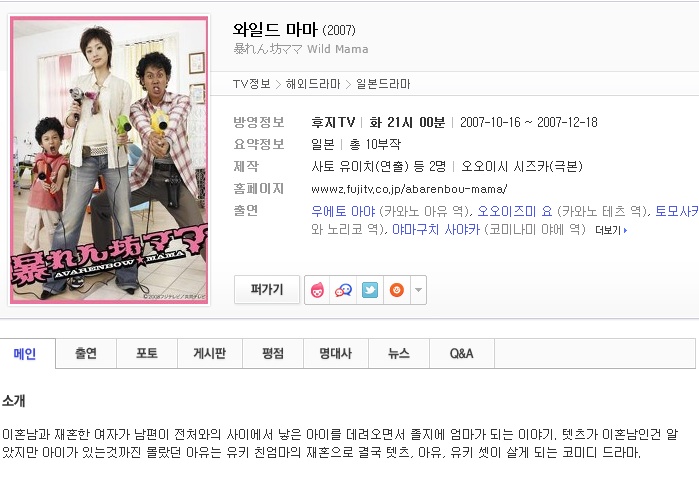Expand more sharing options dropdown arrow

pos(418,290)
